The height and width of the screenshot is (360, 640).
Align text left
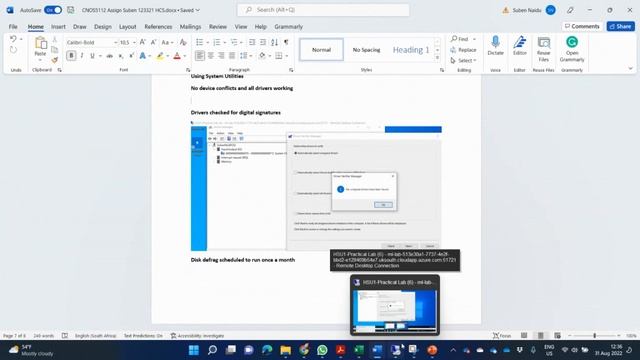click(x=200, y=56)
